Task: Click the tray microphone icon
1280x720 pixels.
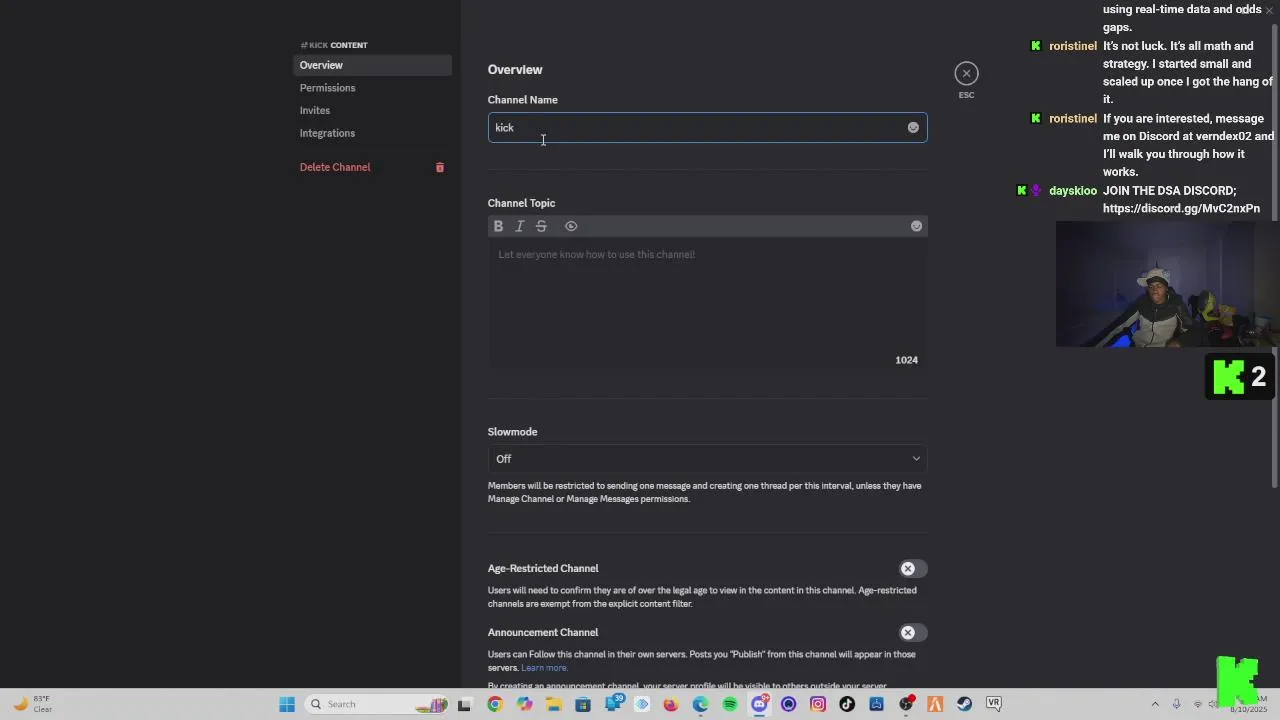Action: [1176, 704]
